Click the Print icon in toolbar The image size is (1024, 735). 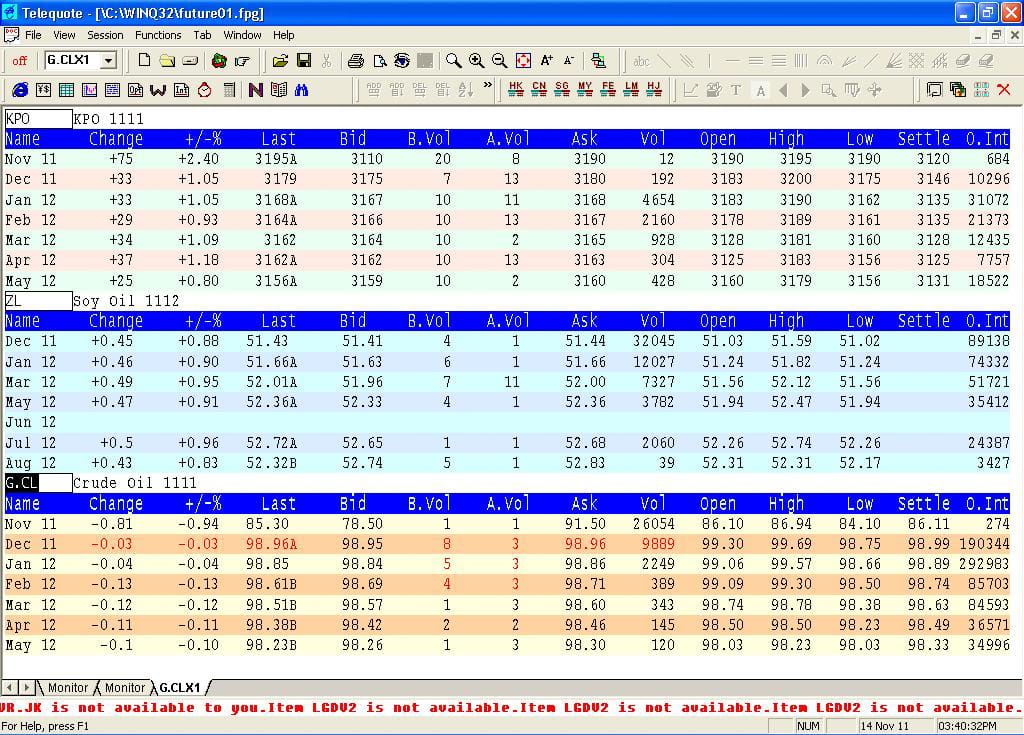click(x=355, y=61)
